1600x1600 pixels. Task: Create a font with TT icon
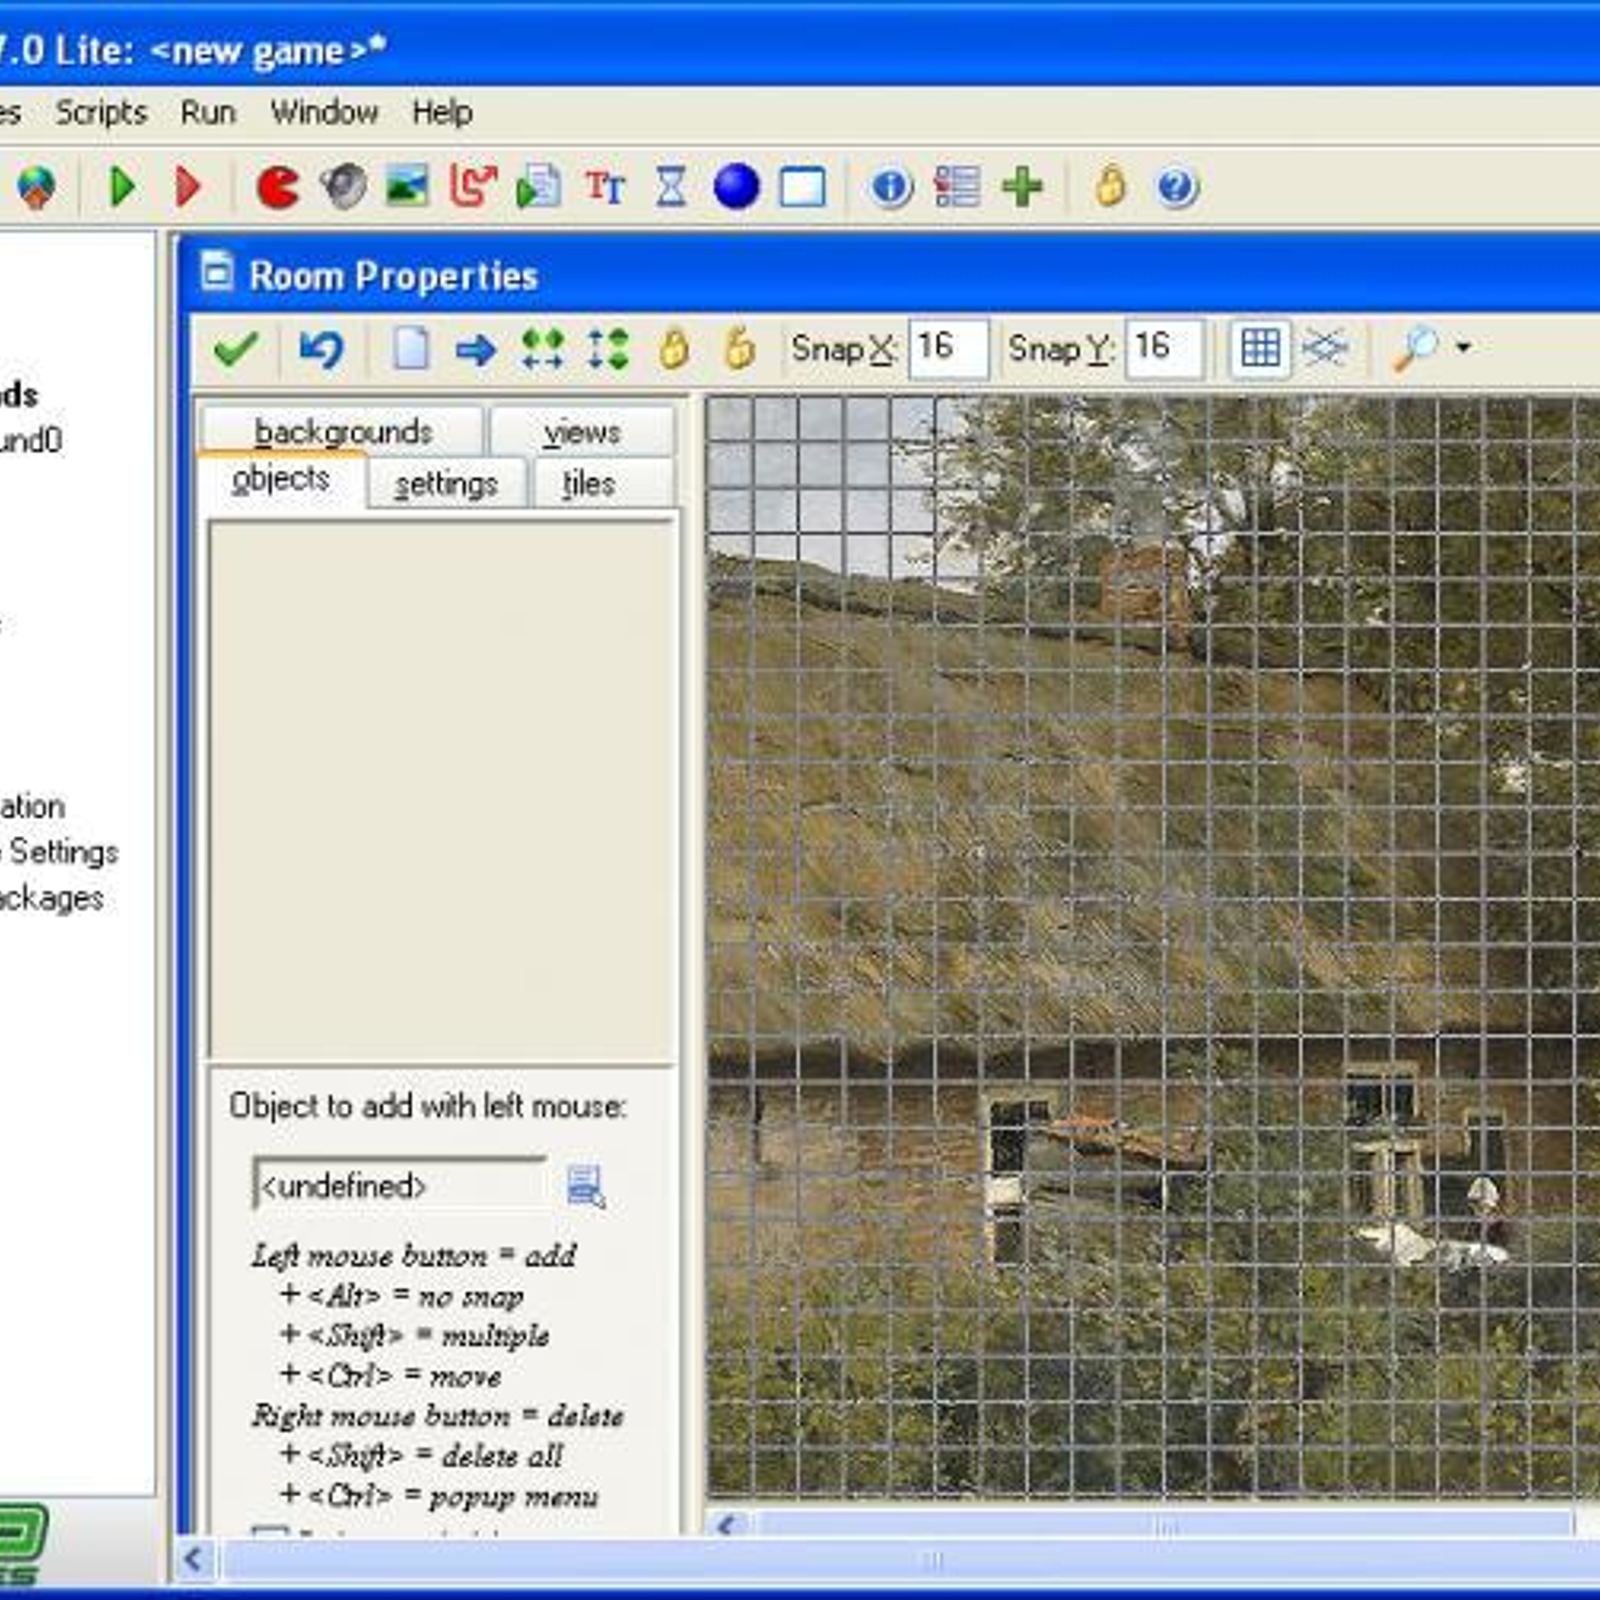click(x=605, y=187)
